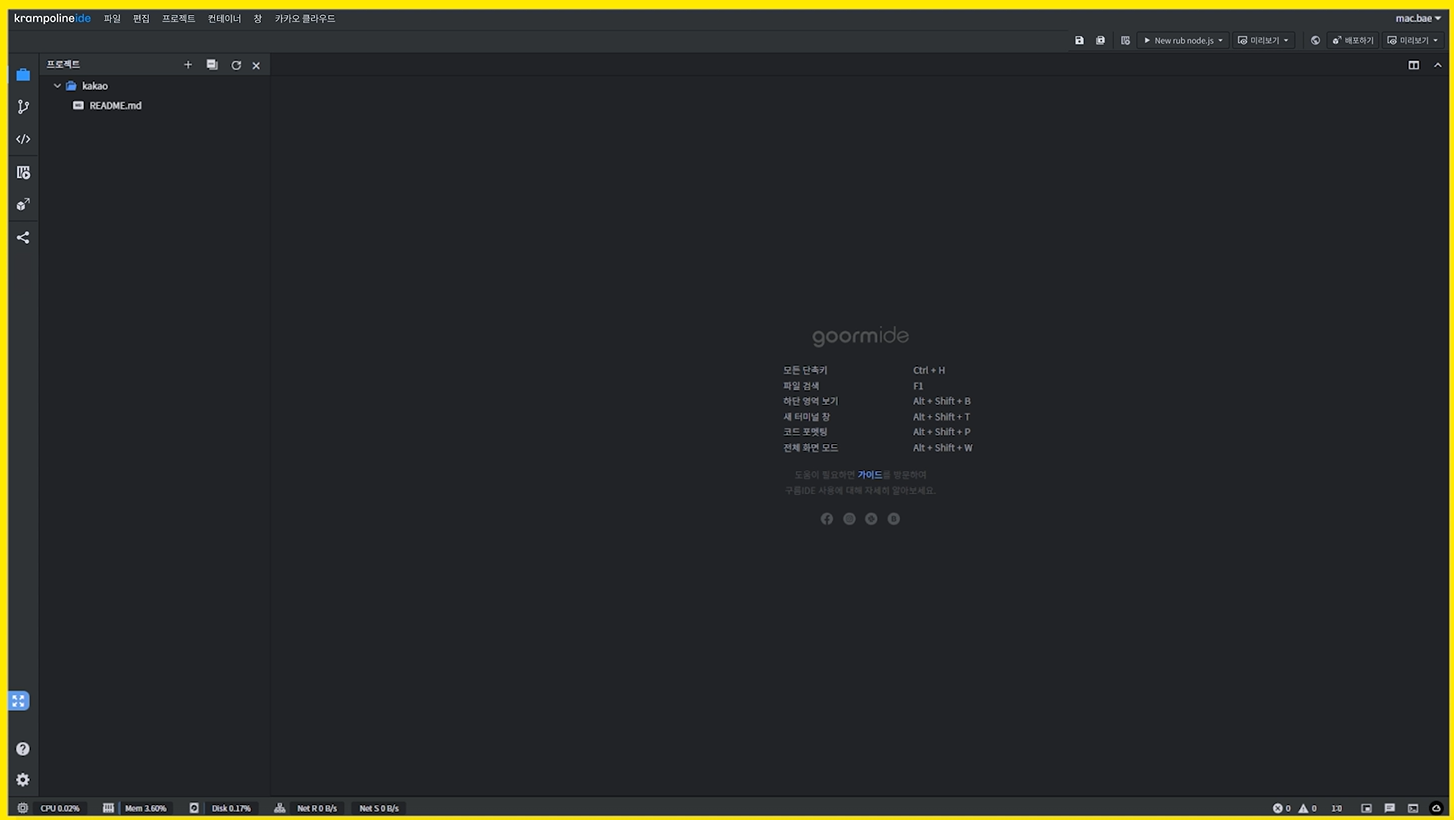Click the save-all toolbar icon
The height and width of the screenshot is (820, 1454).
pos(1100,41)
